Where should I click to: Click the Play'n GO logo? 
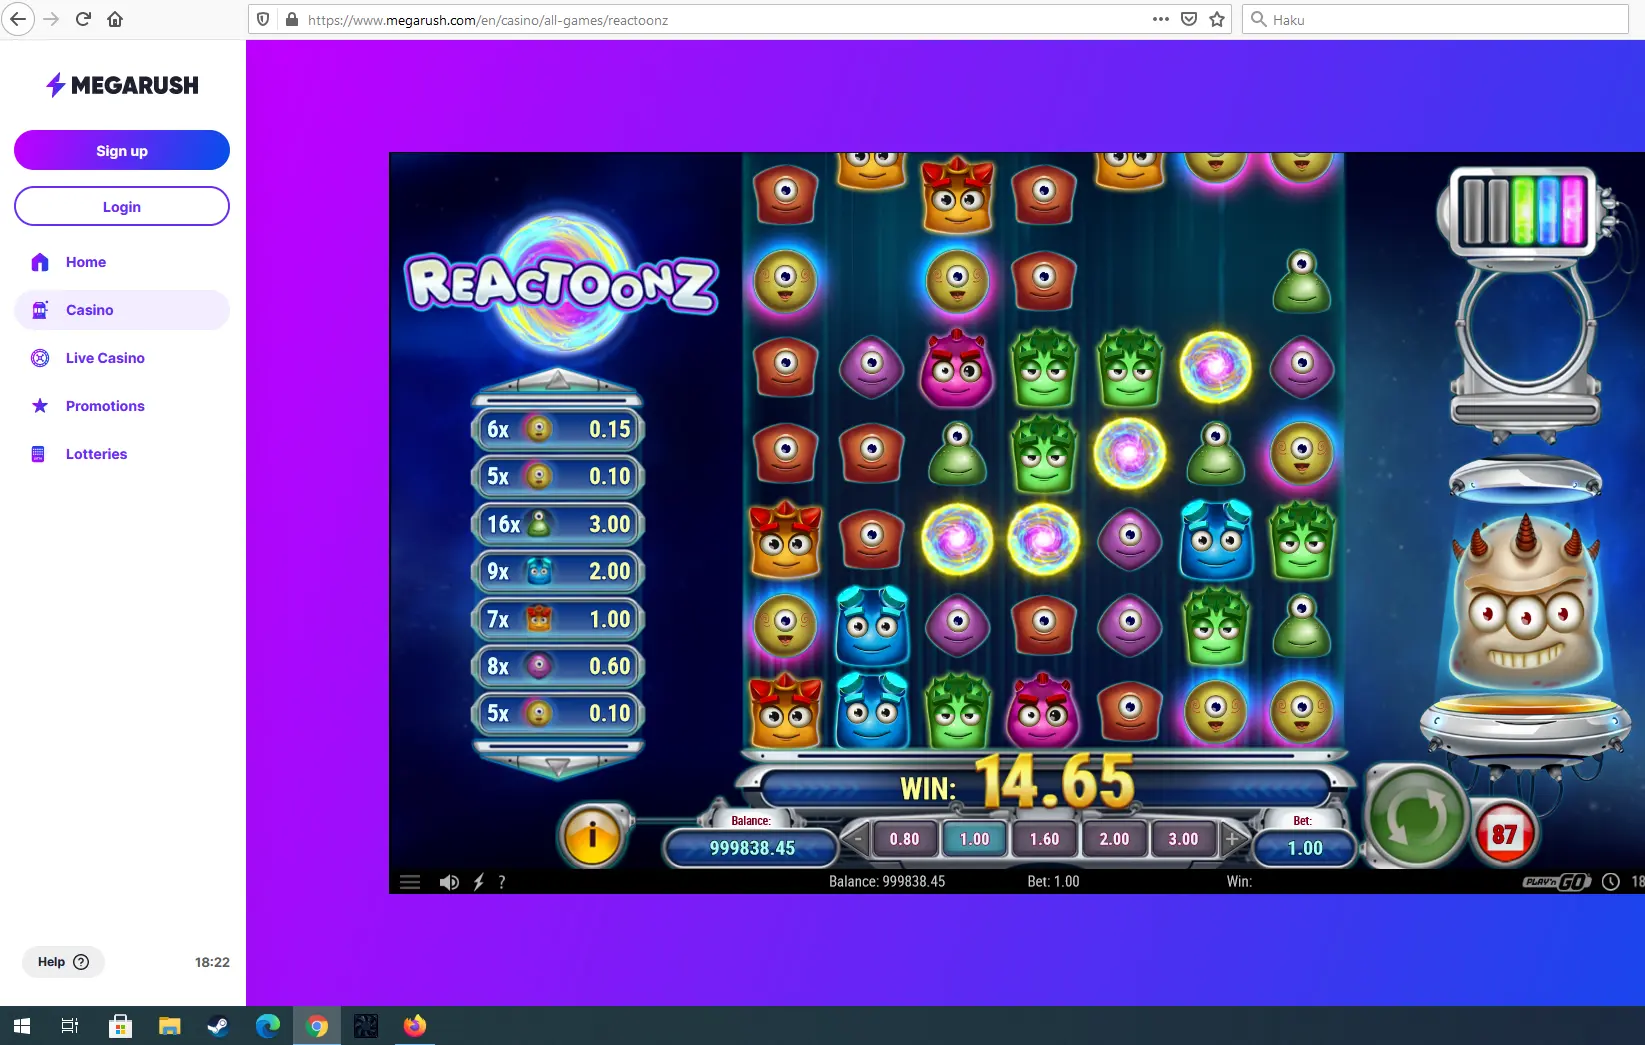click(1556, 882)
